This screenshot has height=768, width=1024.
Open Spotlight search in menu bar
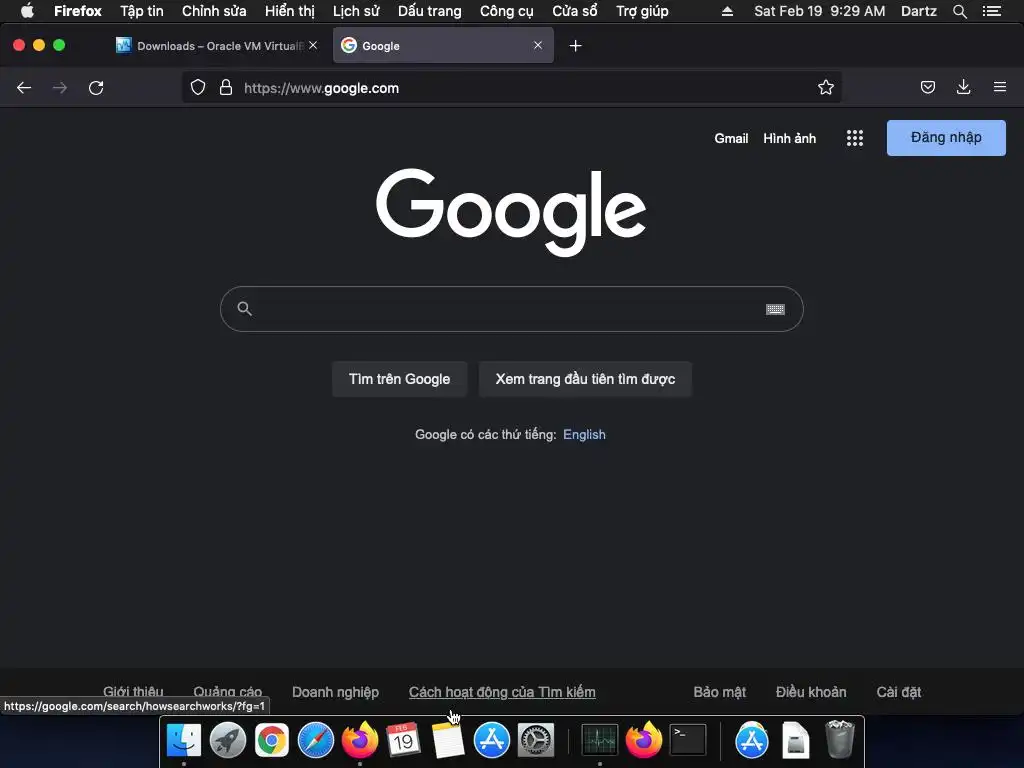959,11
